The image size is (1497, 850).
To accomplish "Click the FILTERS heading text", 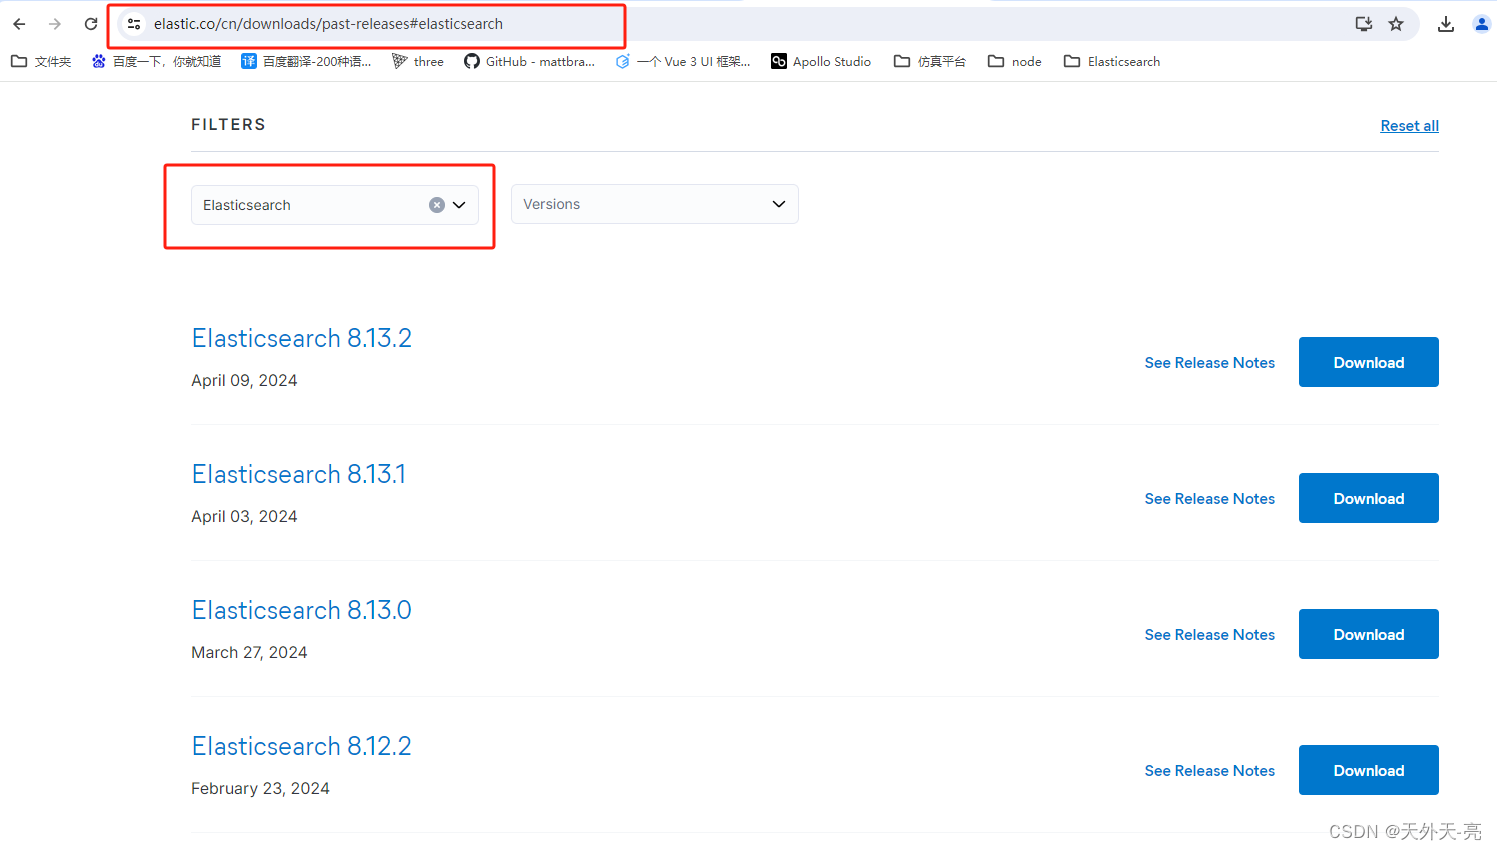I will (x=229, y=125).
